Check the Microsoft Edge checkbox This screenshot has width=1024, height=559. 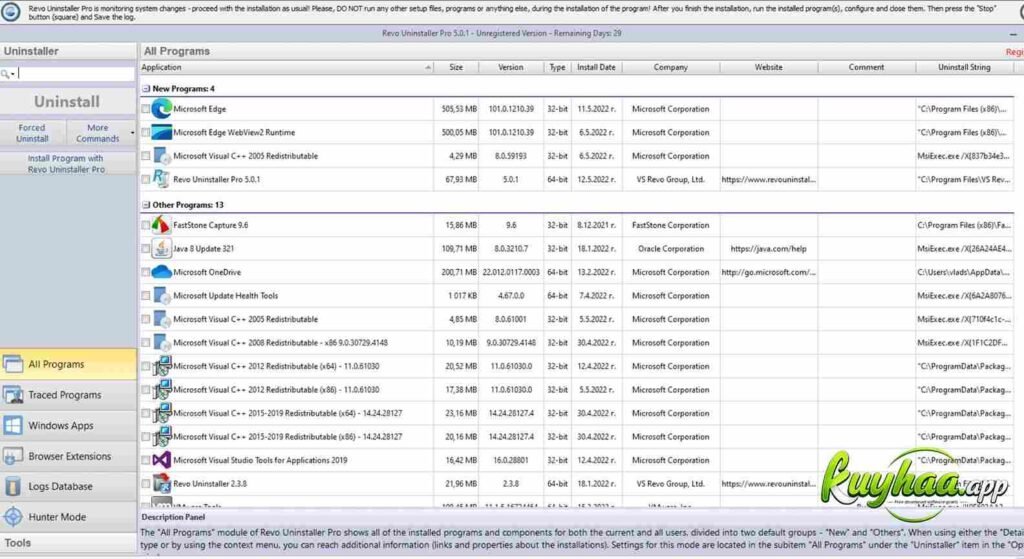[x=146, y=109]
